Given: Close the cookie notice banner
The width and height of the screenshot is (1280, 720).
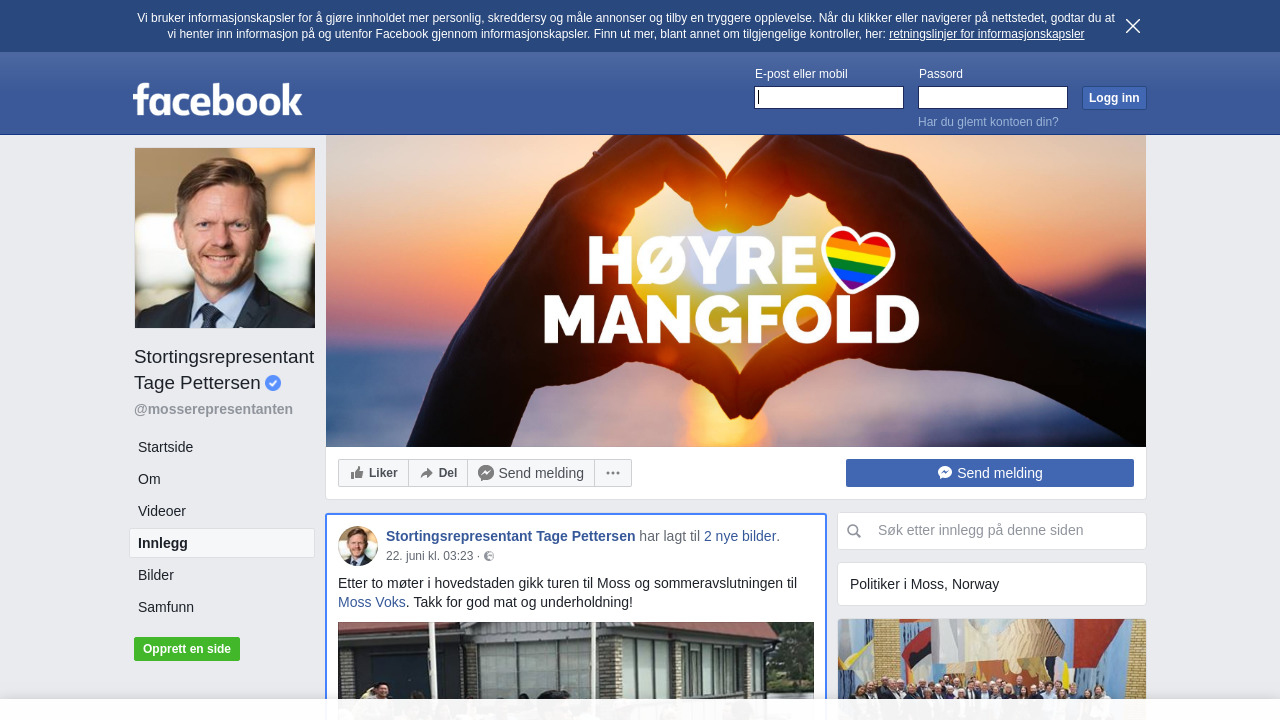Looking at the screenshot, I should 1132,26.
